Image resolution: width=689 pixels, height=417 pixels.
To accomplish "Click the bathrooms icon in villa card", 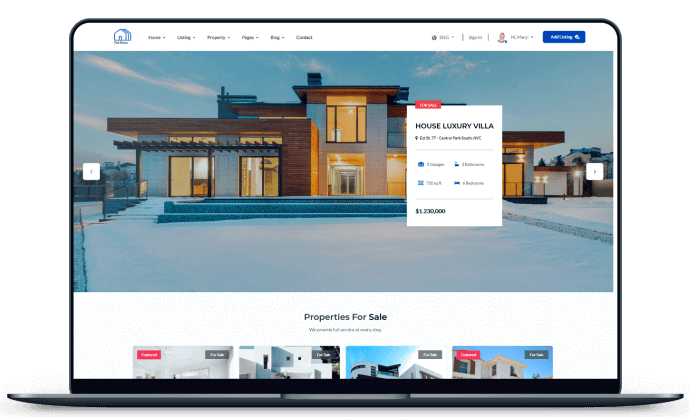I will (456, 163).
